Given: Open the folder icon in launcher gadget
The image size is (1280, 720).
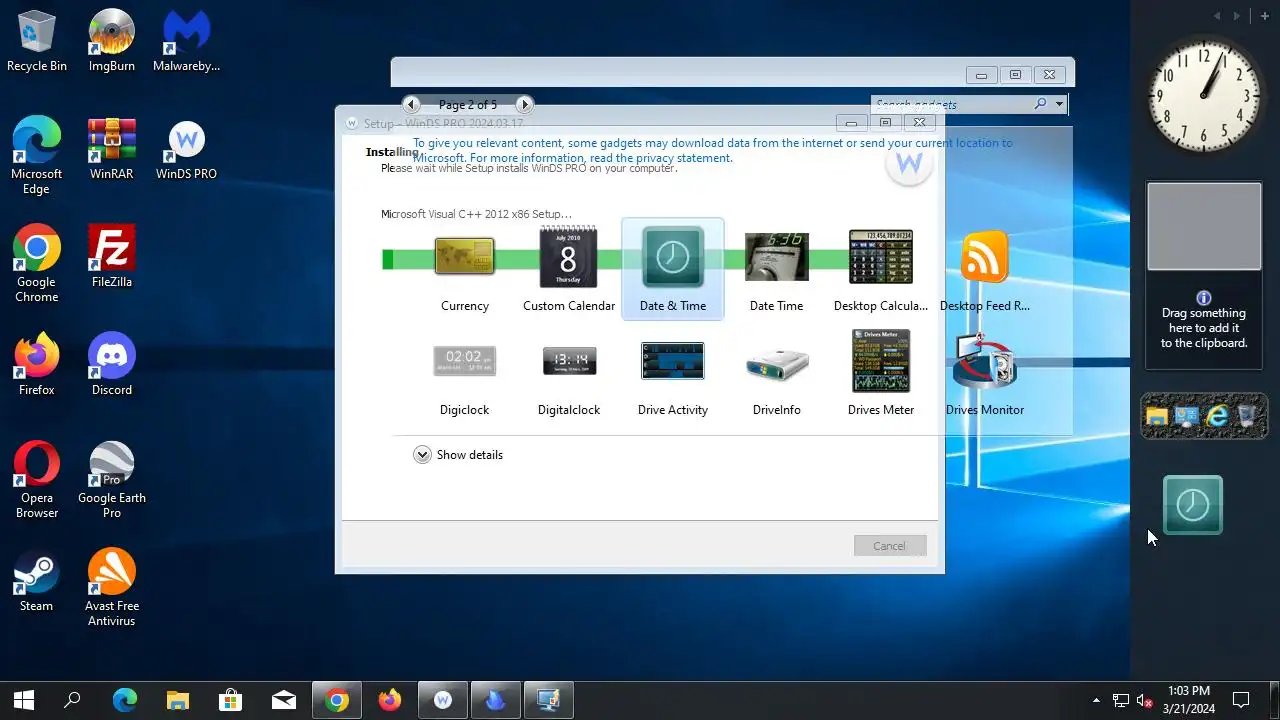Looking at the screenshot, I should (x=1157, y=416).
